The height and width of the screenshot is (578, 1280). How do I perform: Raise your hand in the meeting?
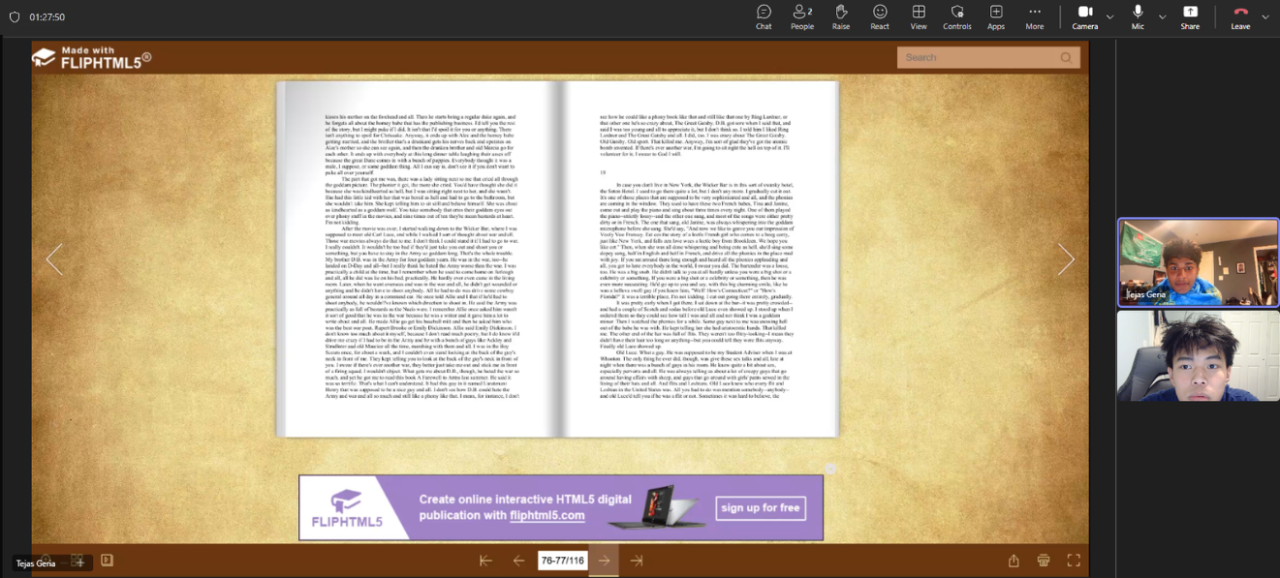pyautogui.click(x=841, y=17)
